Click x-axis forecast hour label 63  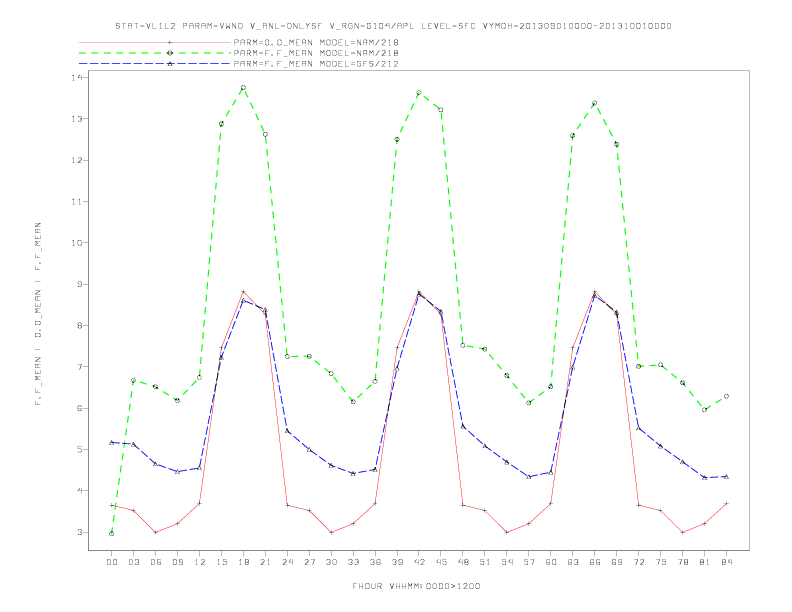tap(573, 562)
